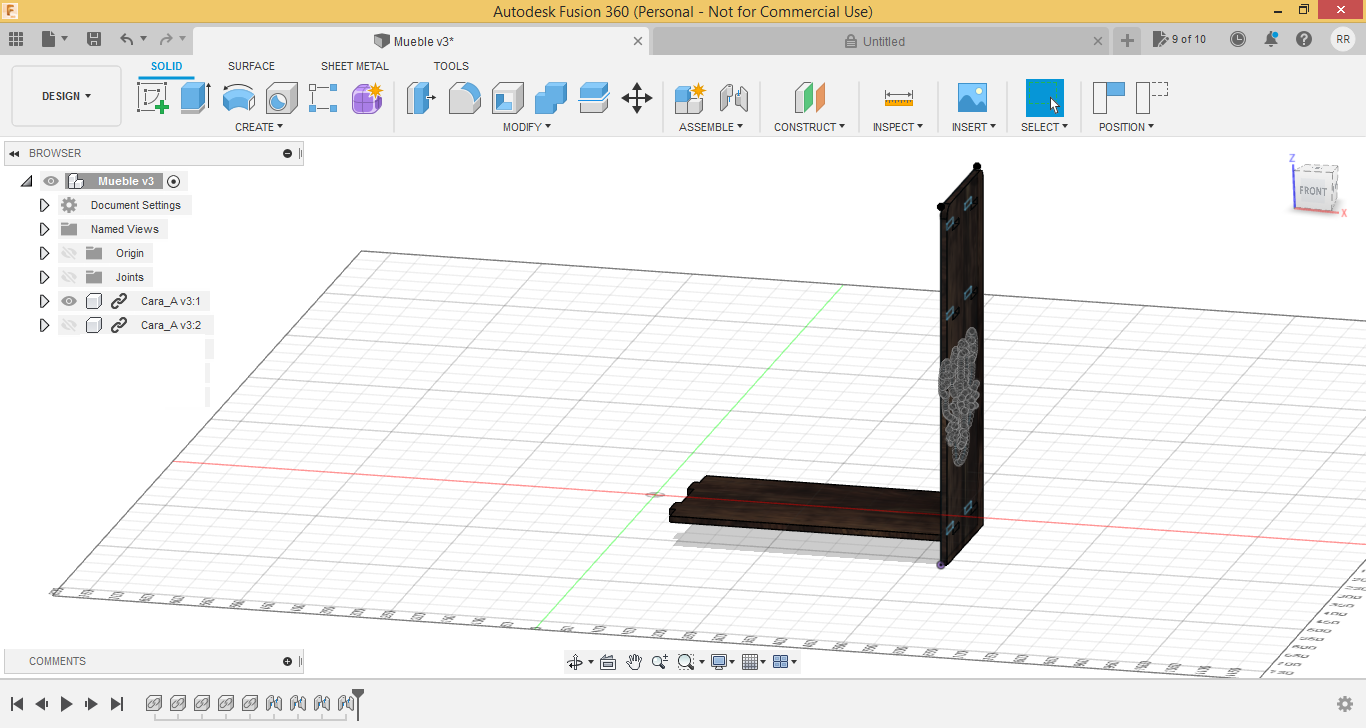This screenshot has height=728, width=1366.
Task: Click the Capture Position icon
Action: (1109, 98)
